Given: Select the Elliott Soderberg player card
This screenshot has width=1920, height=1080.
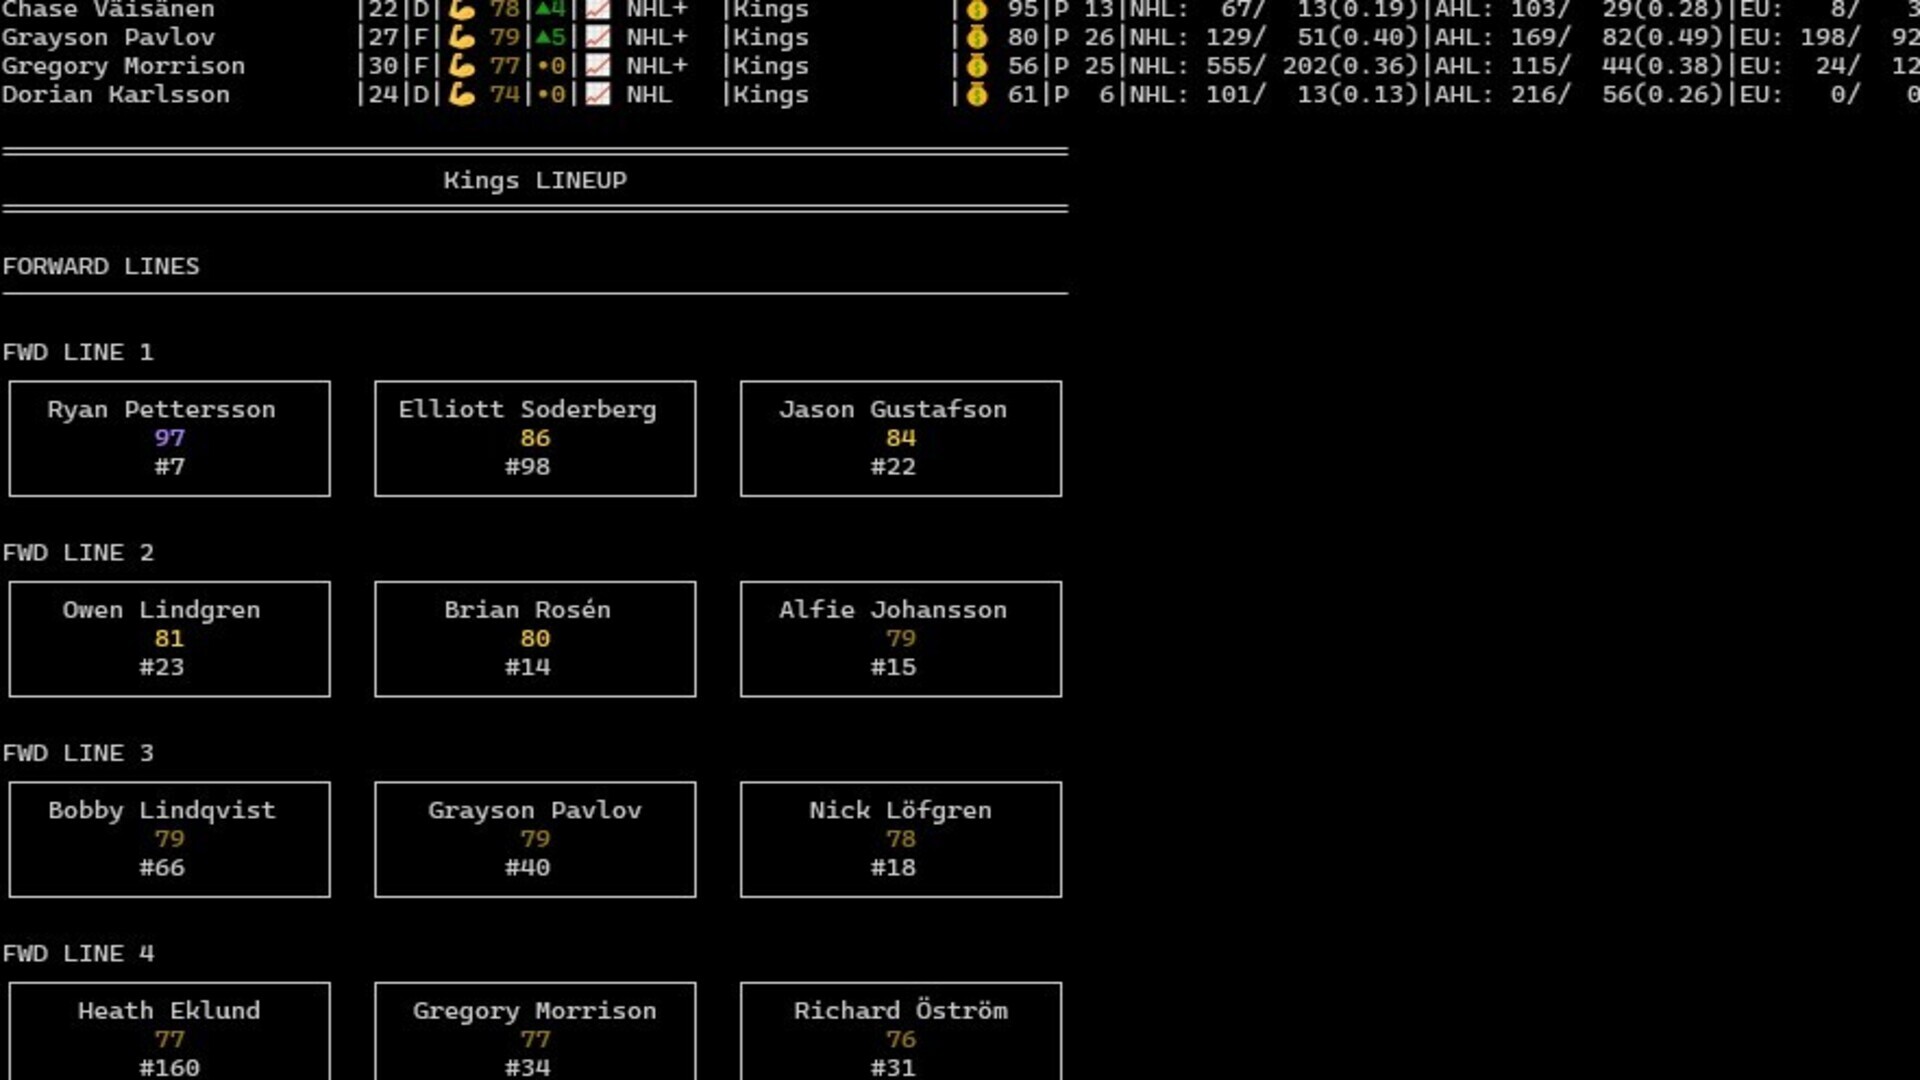Looking at the screenshot, I should click(x=535, y=438).
